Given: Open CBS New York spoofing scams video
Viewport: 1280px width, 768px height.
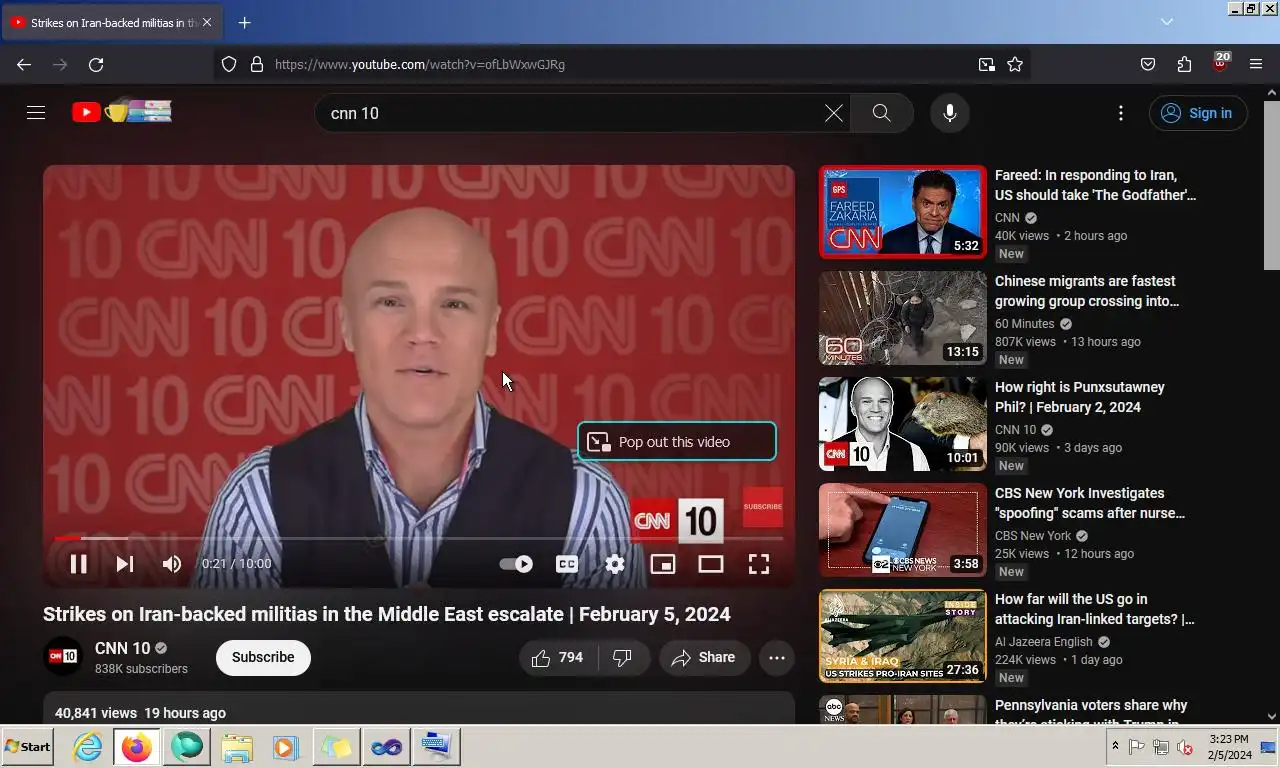Looking at the screenshot, I should [1090, 503].
